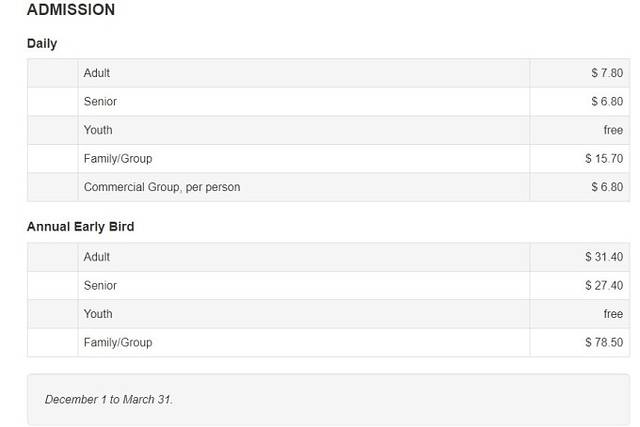Screen dimensions: 640x427
Task: Select the $ 27.40 price cell
Action: pos(603,286)
